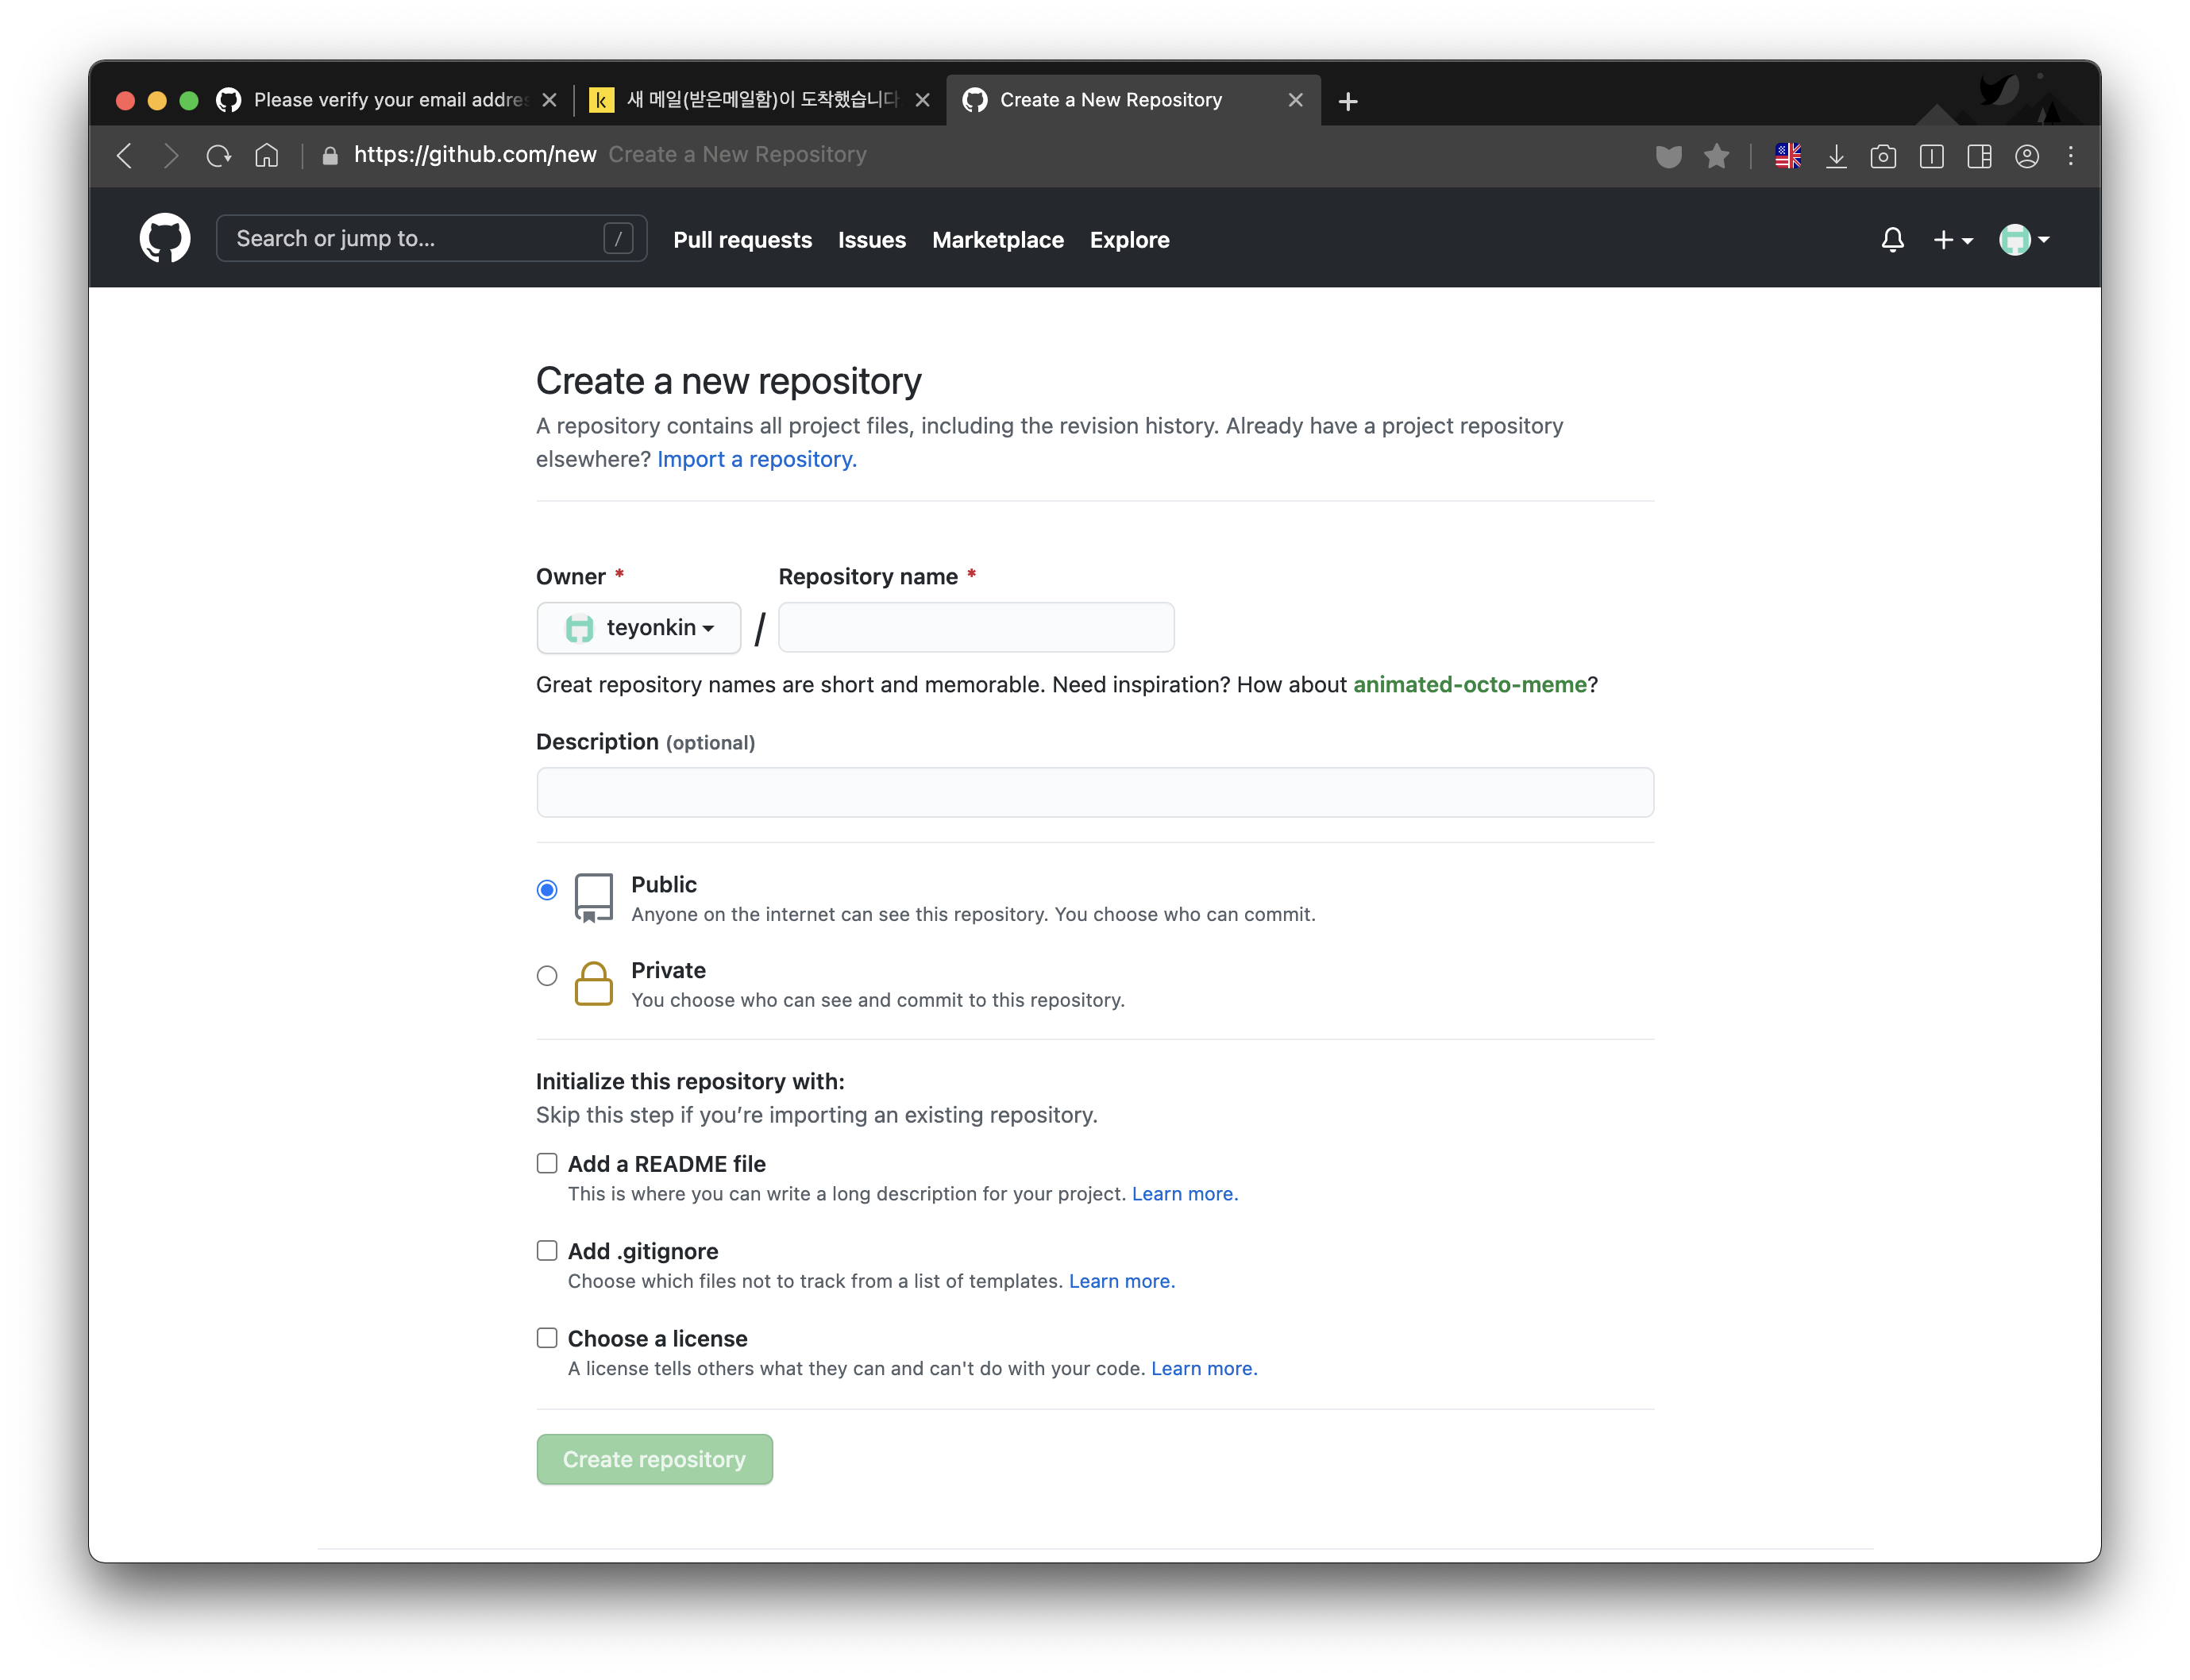Enable the Choose a license checkbox
2190x1680 pixels.
(546, 1338)
